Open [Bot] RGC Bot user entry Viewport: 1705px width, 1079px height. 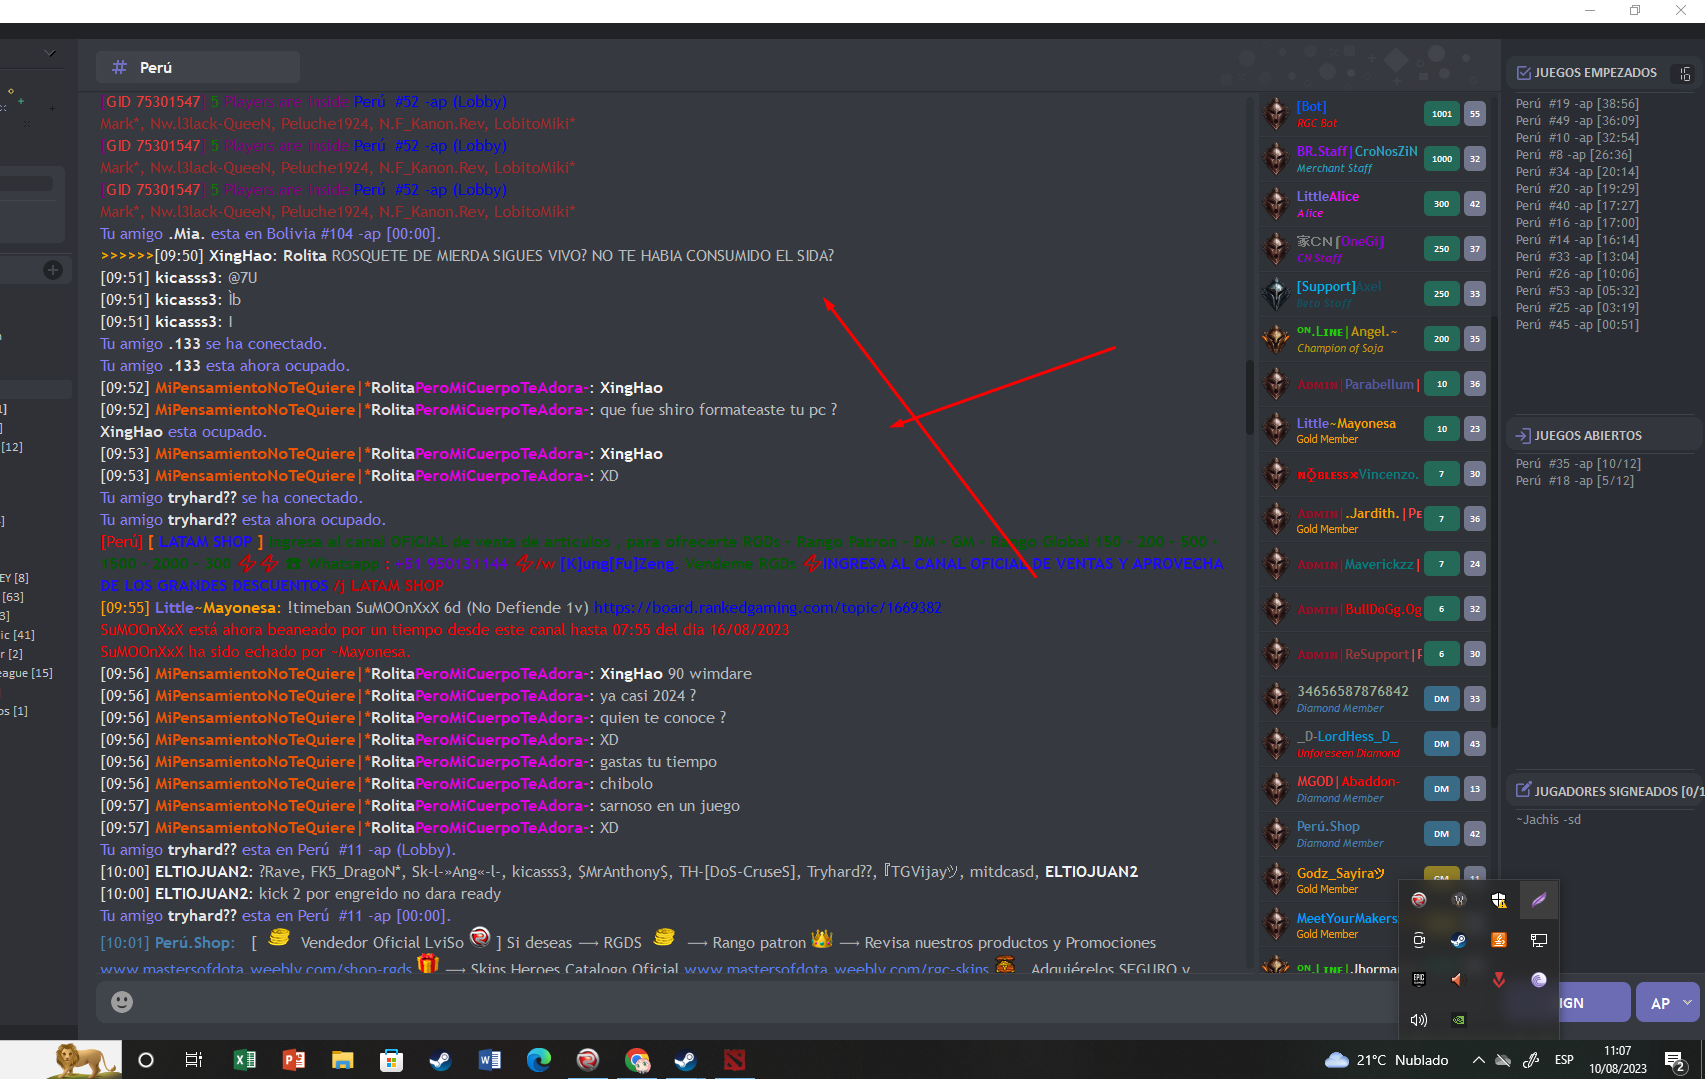(x=1374, y=114)
